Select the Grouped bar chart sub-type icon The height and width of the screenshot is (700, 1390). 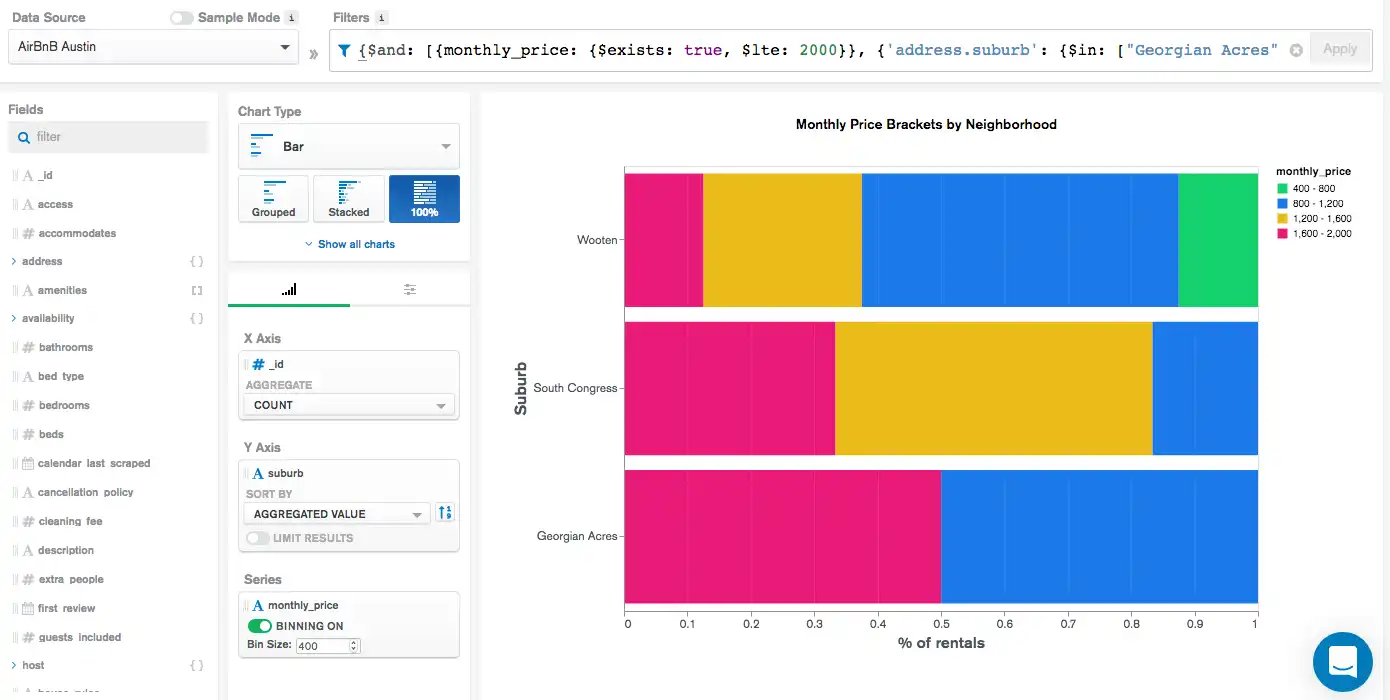(273, 198)
